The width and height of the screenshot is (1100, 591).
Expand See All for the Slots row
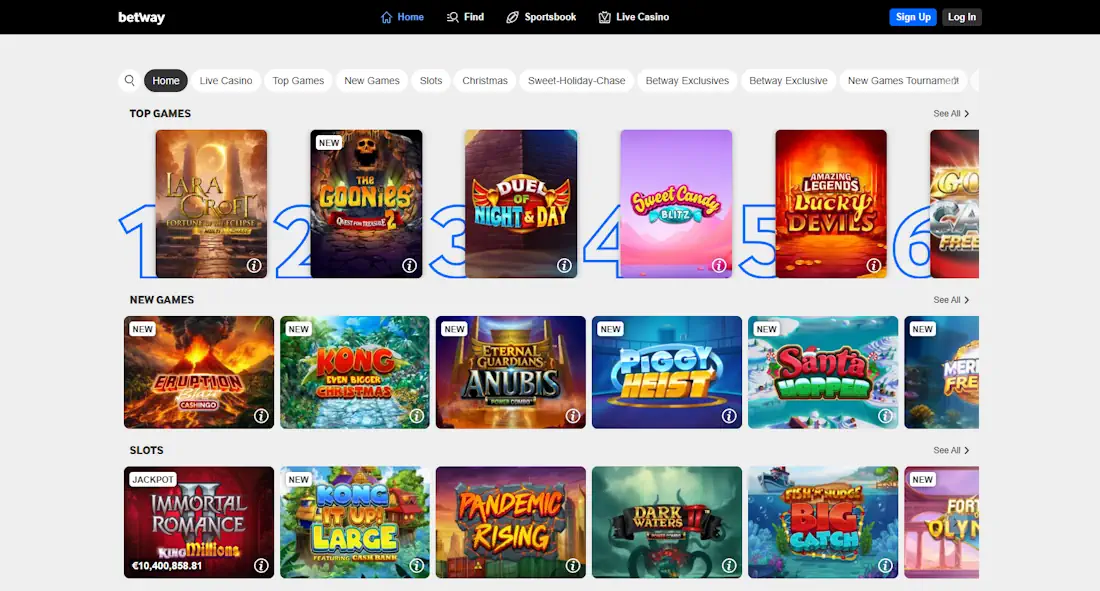click(950, 450)
